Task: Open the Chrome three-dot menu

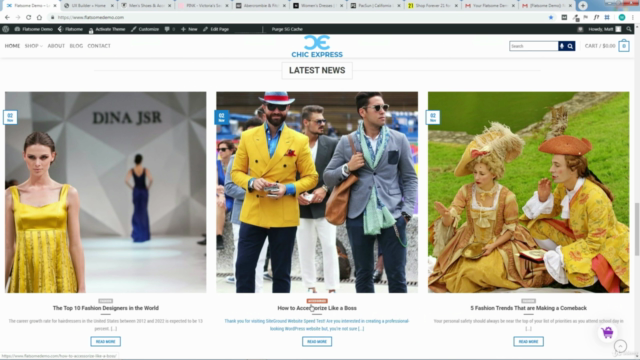Action: (x=633, y=18)
